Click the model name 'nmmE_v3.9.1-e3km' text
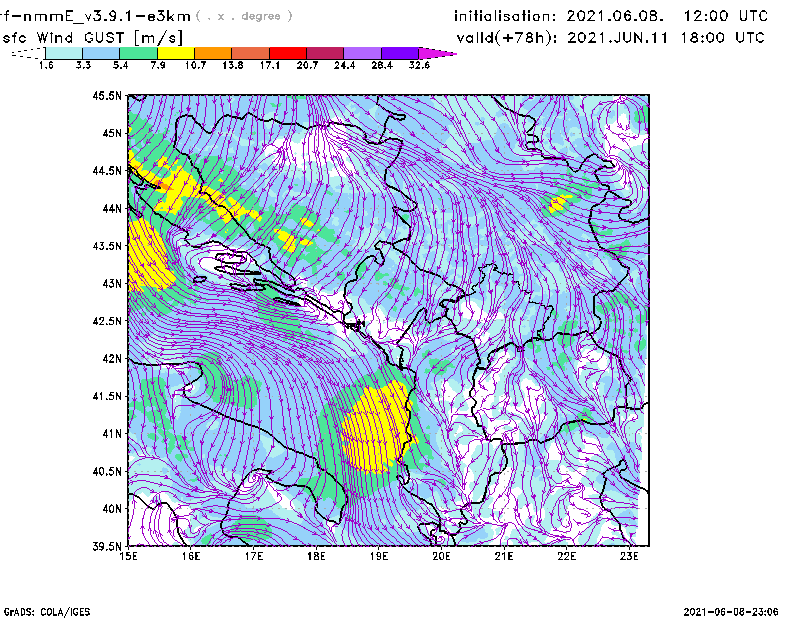Viewport: 800px width, 618px height. pos(106,16)
